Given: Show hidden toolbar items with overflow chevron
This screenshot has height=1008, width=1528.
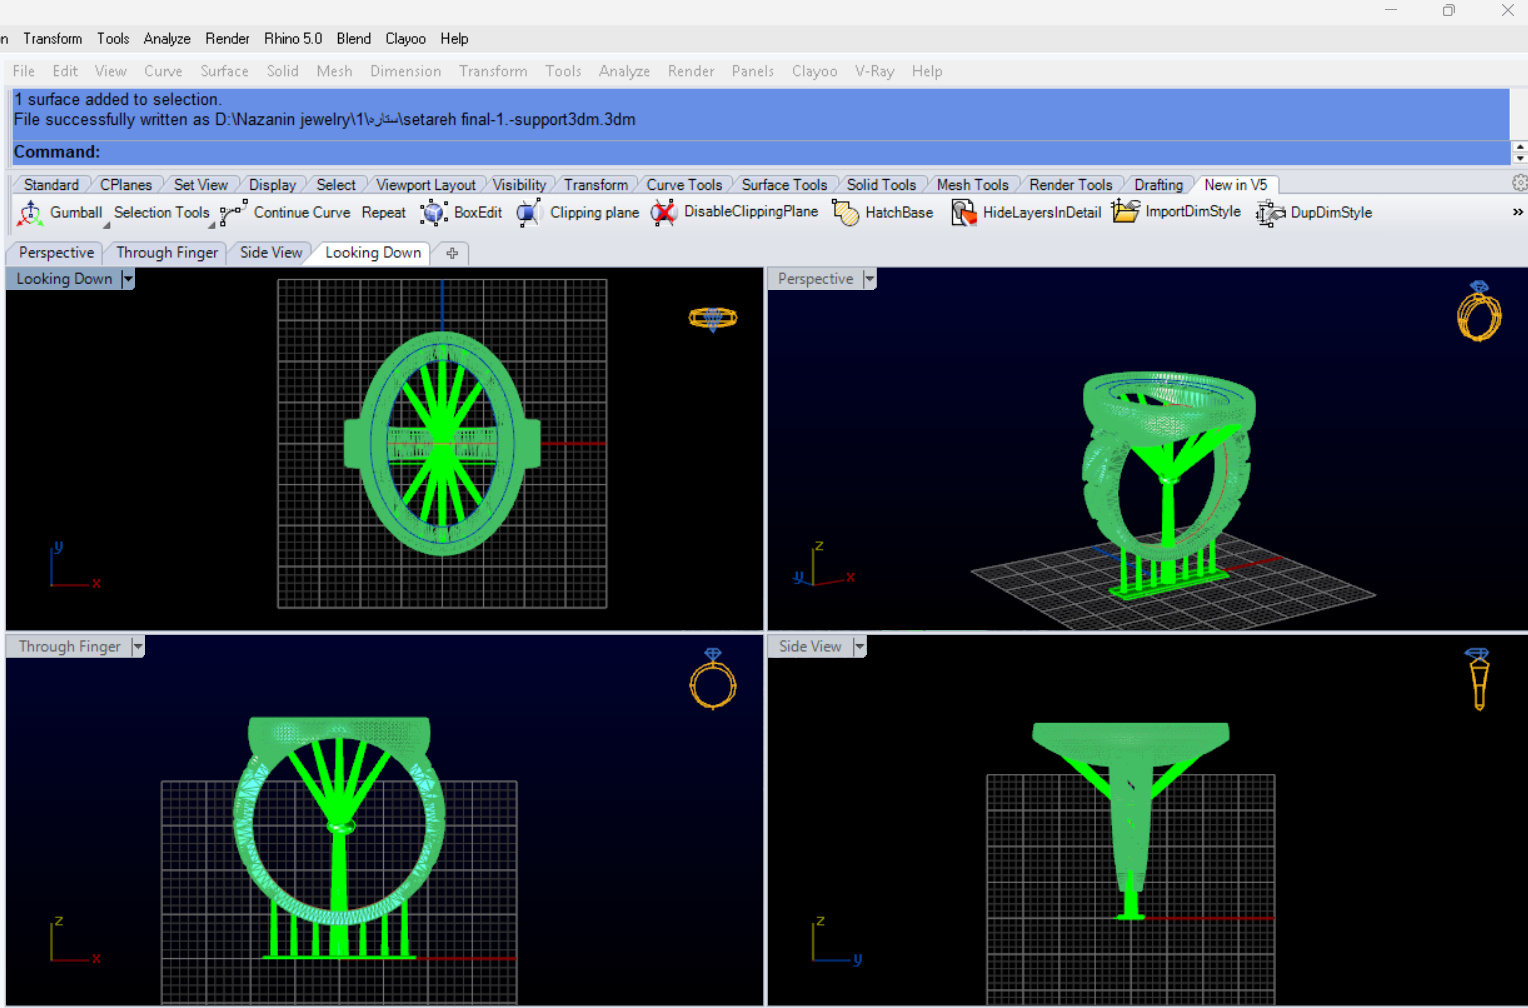Looking at the screenshot, I should pyautogui.click(x=1517, y=212).
